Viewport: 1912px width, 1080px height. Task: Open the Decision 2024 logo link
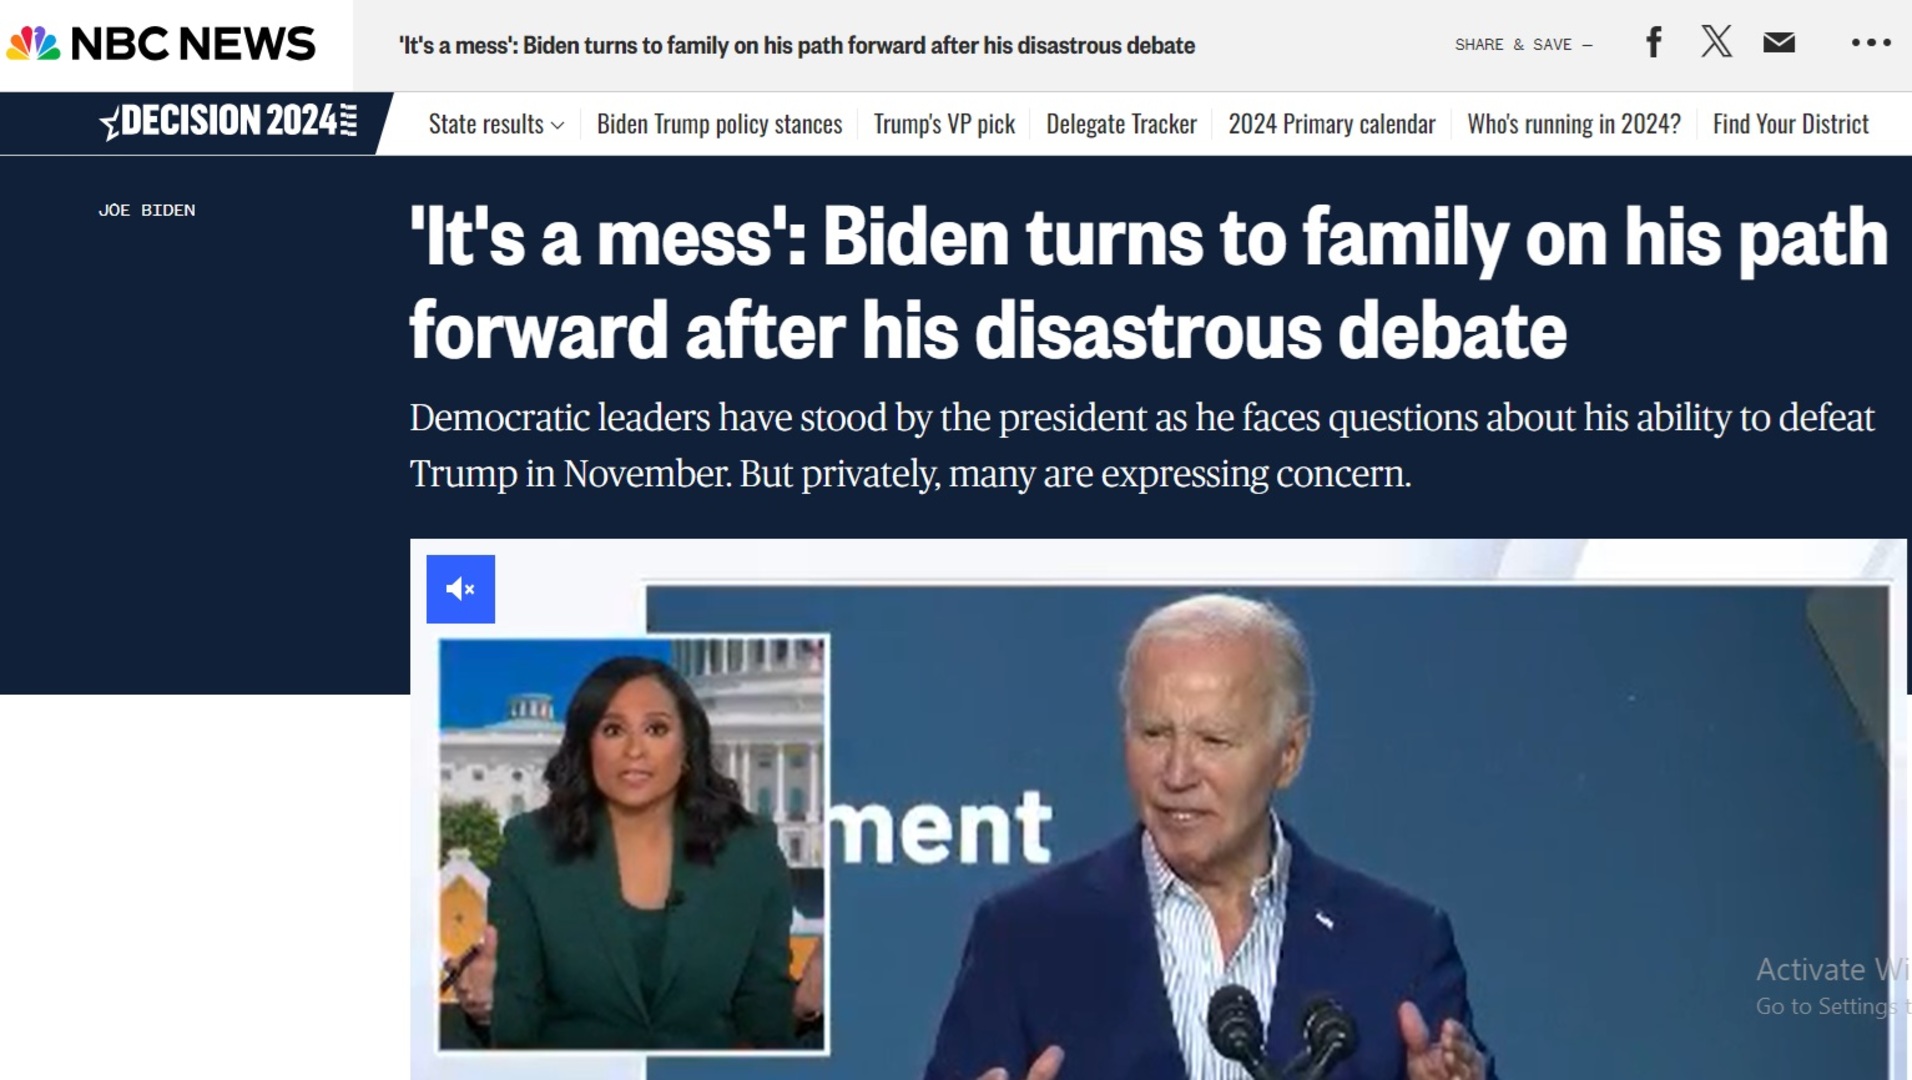point(229,122)
